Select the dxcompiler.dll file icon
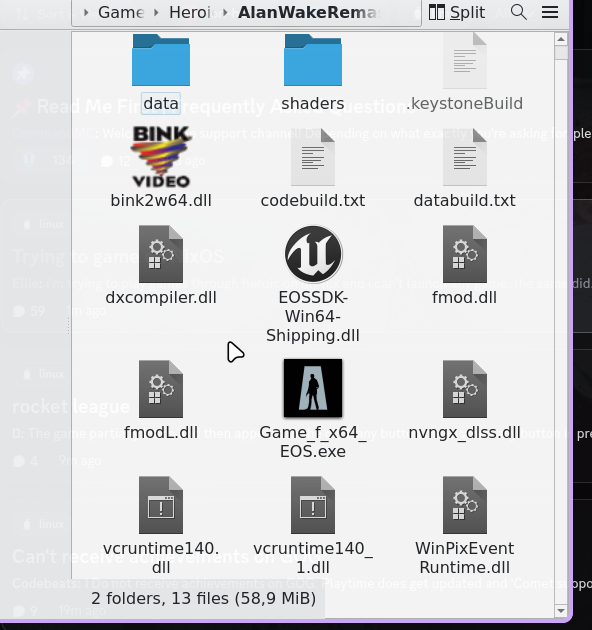 pos(161,254)
